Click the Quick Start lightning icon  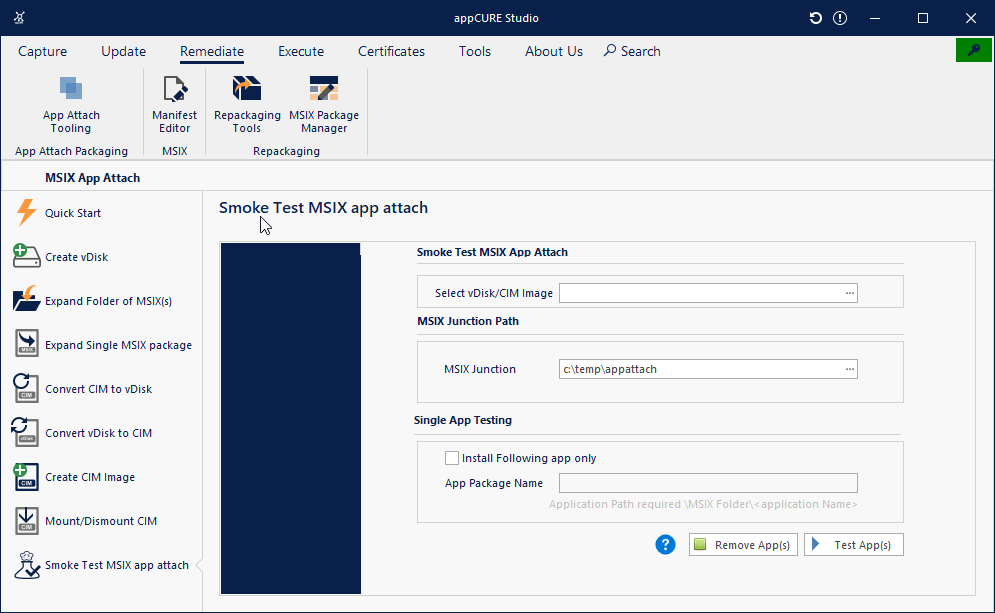tap(26, 213)
